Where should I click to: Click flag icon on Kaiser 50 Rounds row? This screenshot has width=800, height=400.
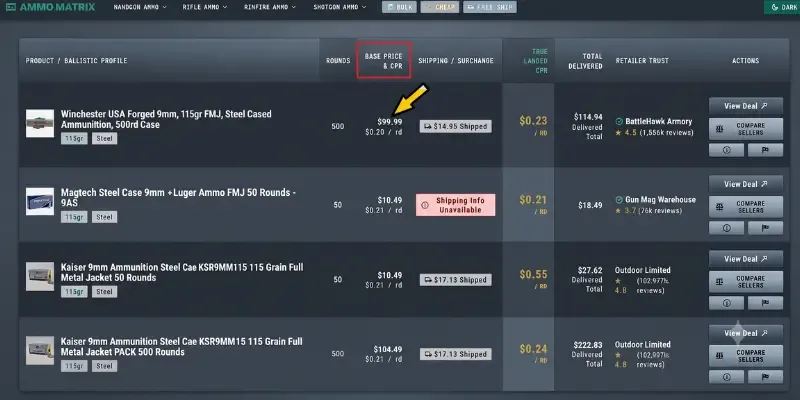[765, 303]
